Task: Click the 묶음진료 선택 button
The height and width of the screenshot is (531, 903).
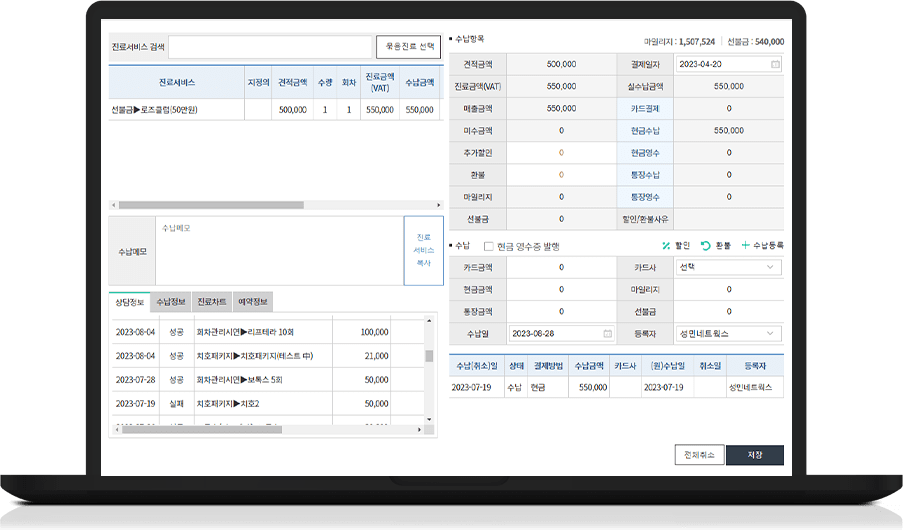Action: pos(408,47)
